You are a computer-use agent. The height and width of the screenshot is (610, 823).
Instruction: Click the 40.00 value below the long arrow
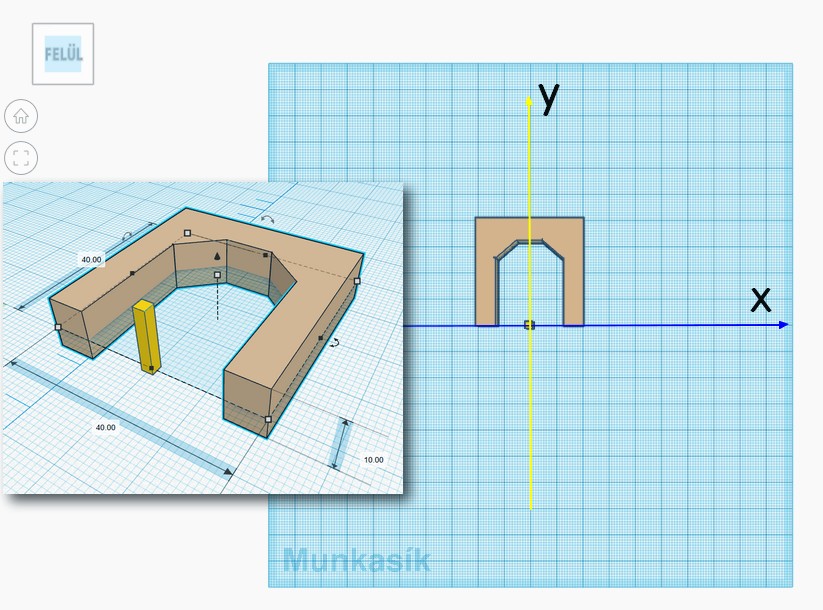point(105,427)
